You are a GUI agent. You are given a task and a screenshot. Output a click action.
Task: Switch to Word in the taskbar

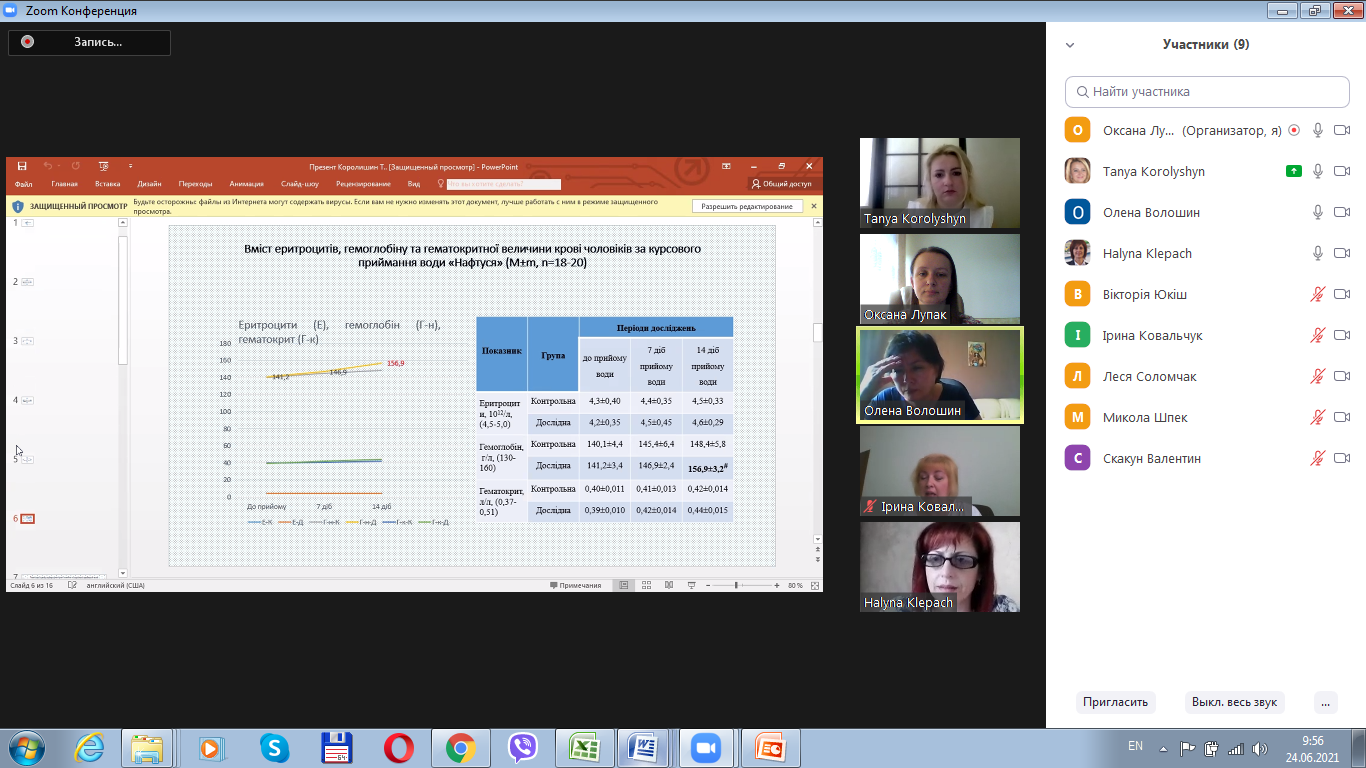coord(646,747)
